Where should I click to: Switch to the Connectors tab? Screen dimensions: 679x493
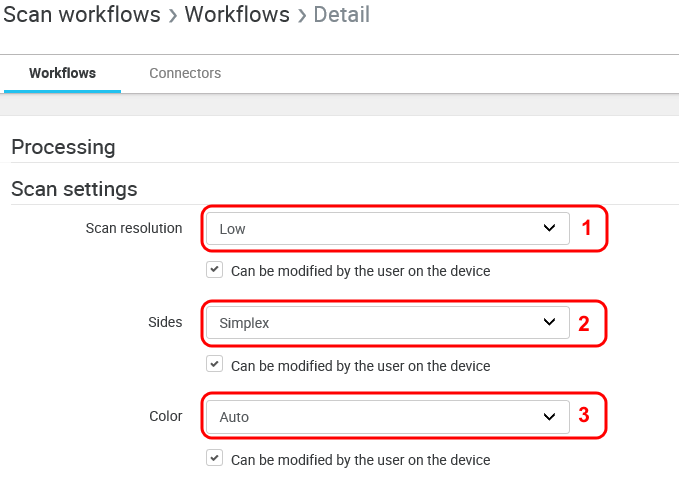[x=185, y=73]
